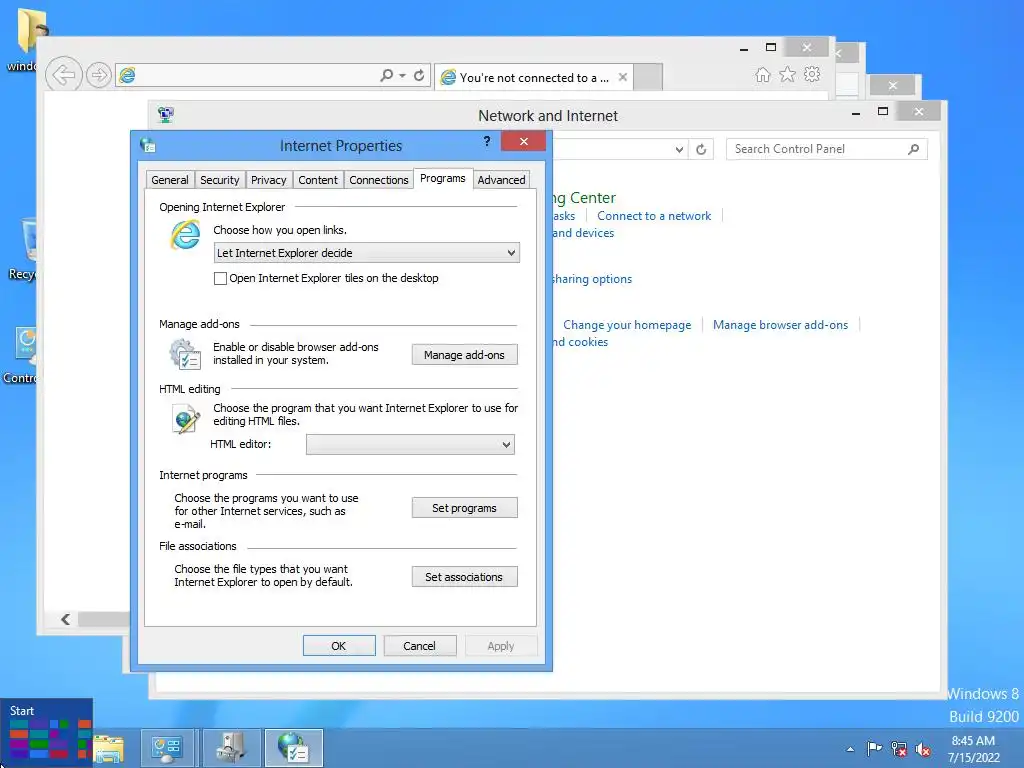Screen dimensions: 1024x768
Task: Open the Manage browser add-ons link
Action: pos(780,325)
